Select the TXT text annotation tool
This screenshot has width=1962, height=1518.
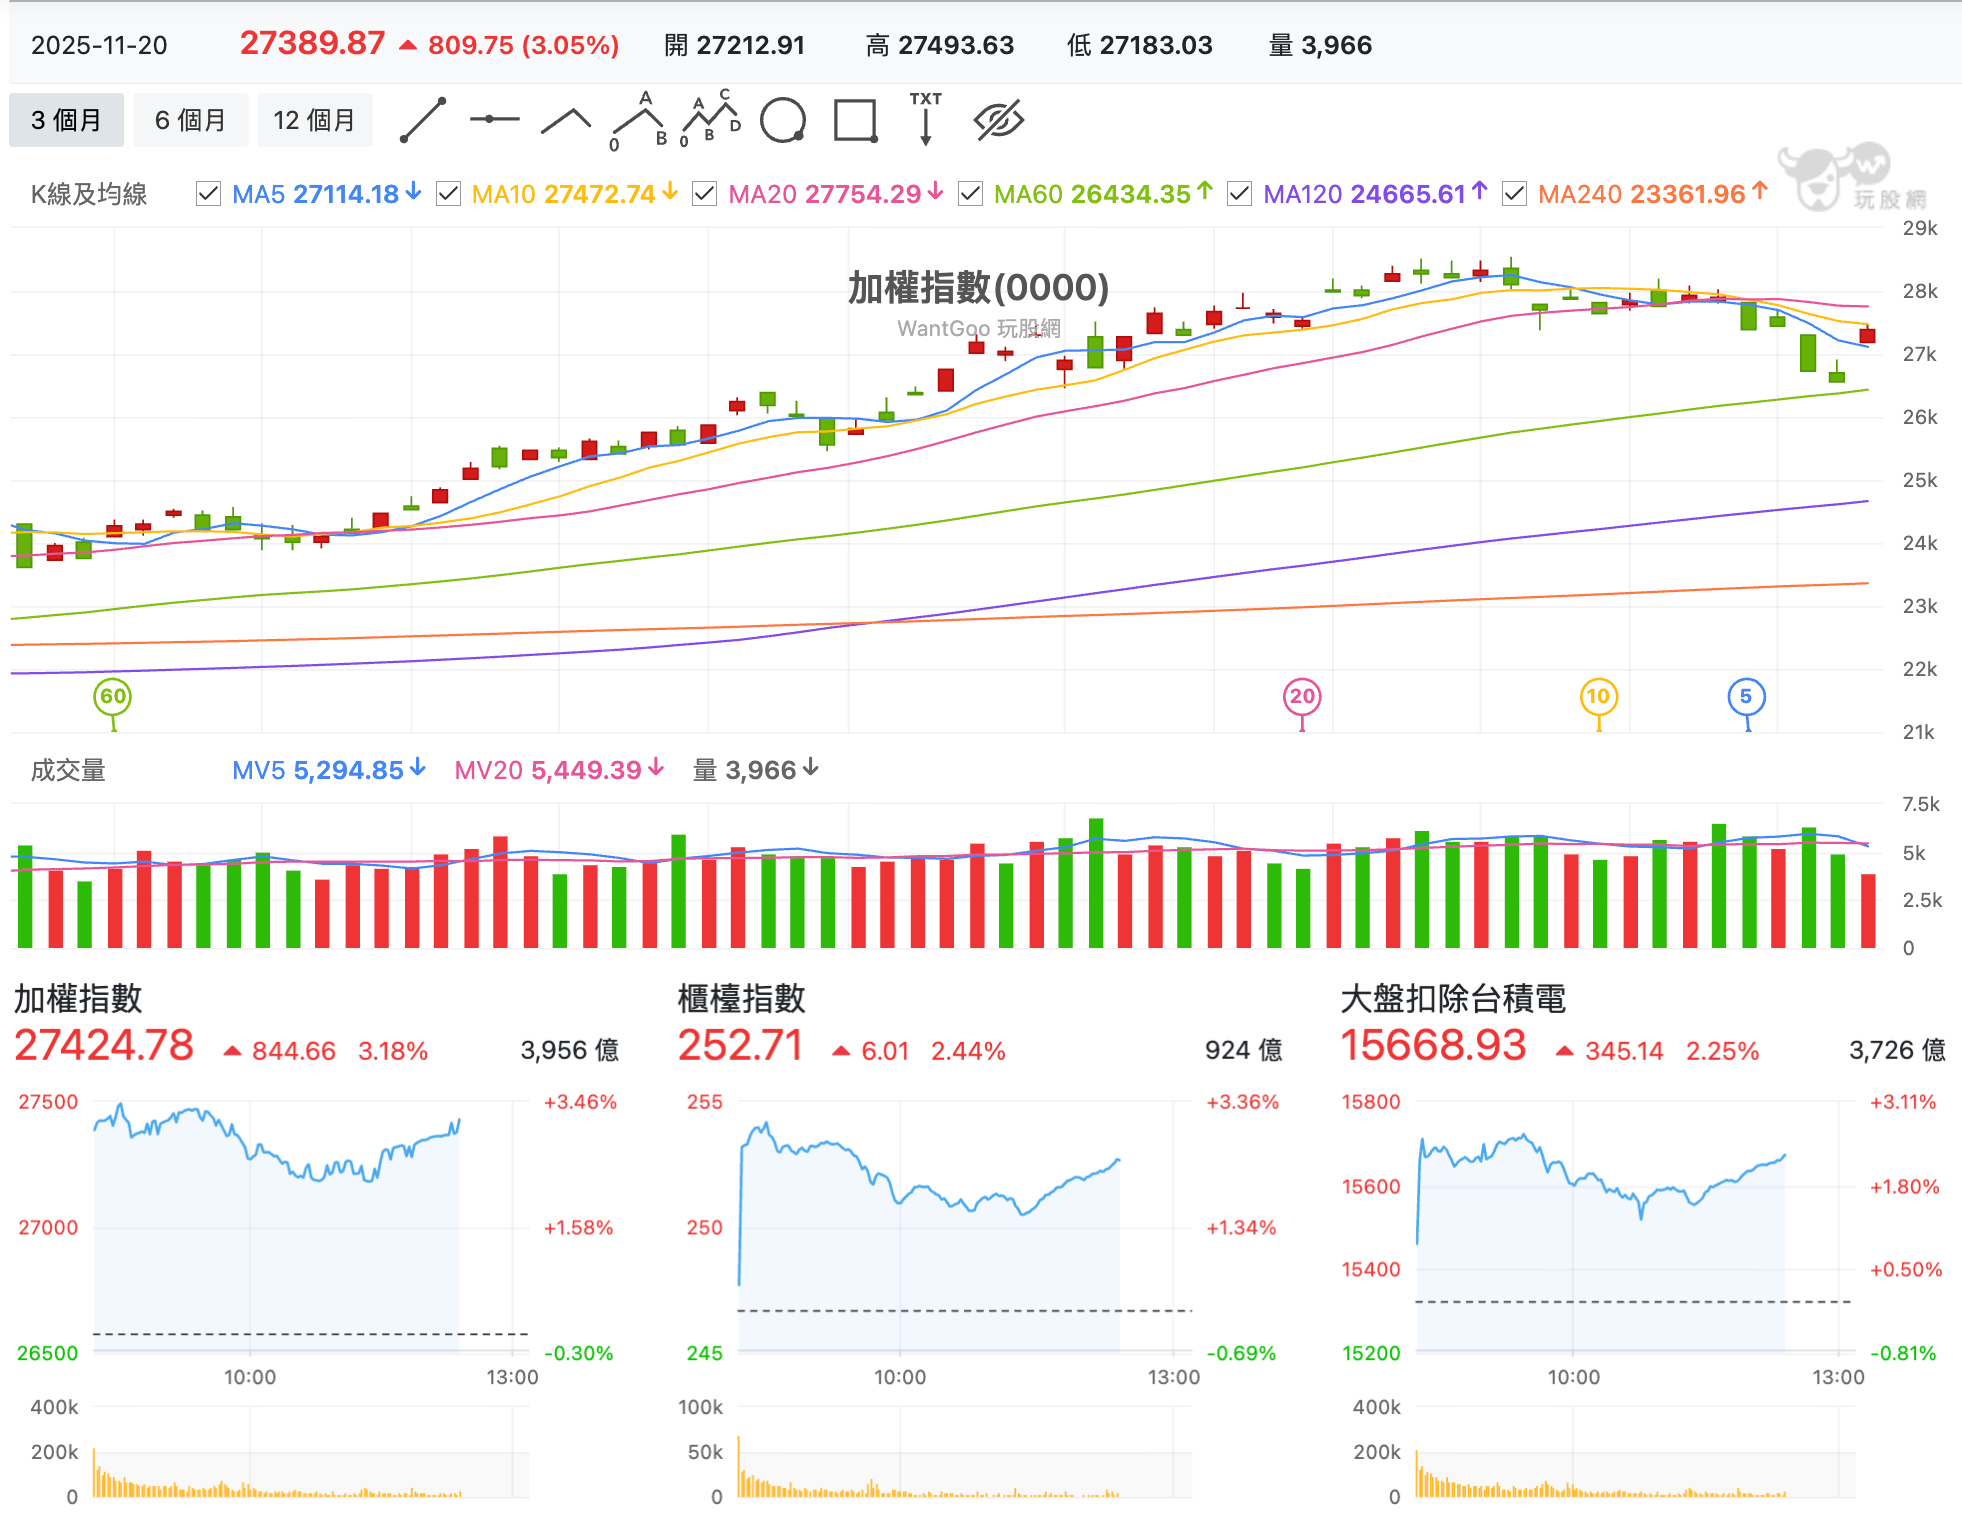pyautogui.click(x=926, y=119)
